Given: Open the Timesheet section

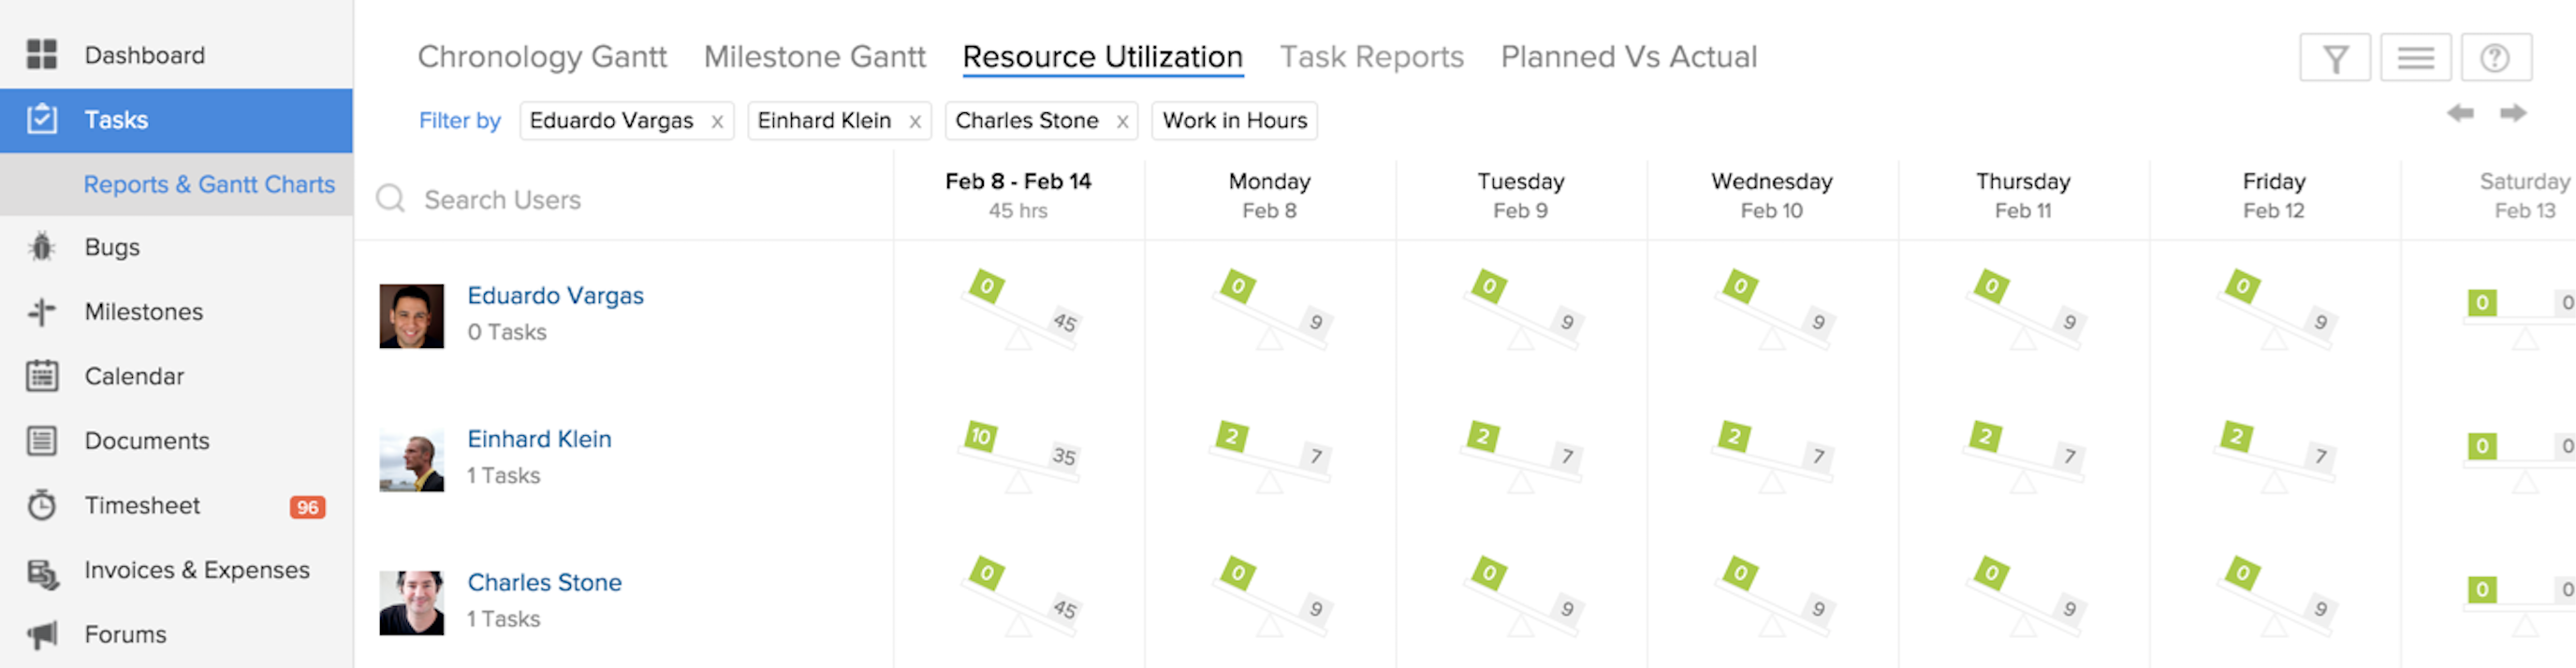Looking at the screenshot, I should pos(142,505).
